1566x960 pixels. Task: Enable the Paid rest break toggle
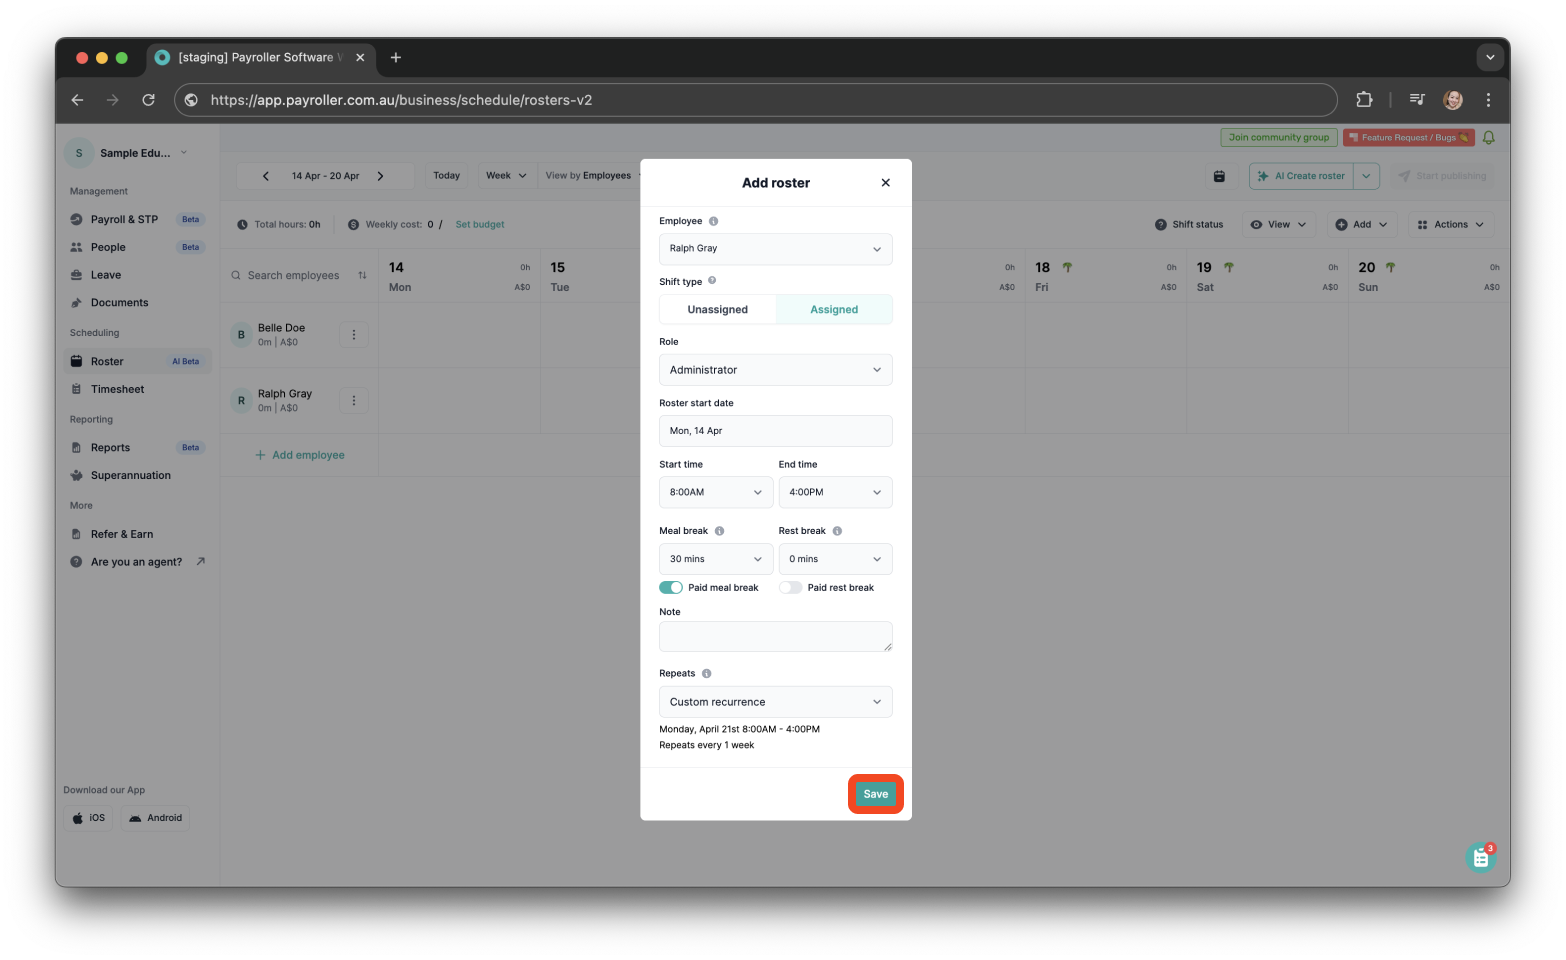pyautogui.click(x=790, y=587)
